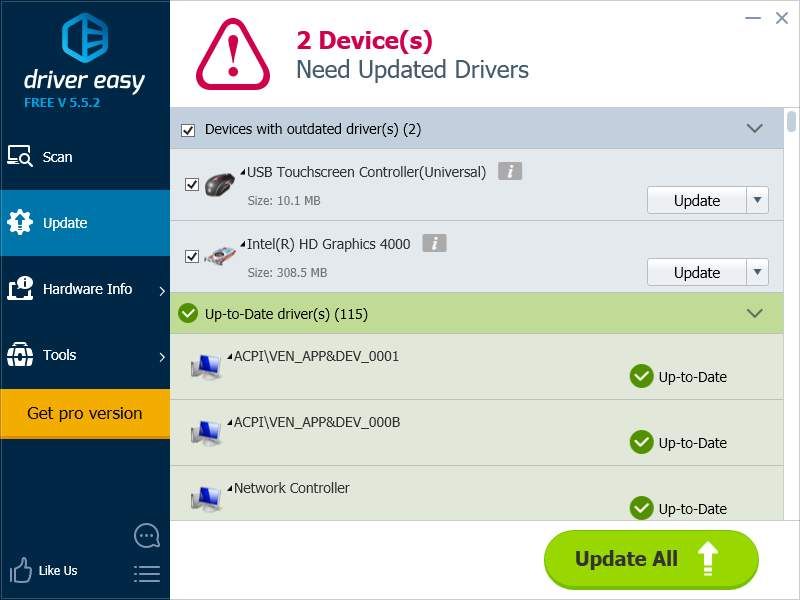Image resolution: width=800 pixels, height=600 pixels.
Task: Click the Network Controller device icon
Action: pos(207,498)
